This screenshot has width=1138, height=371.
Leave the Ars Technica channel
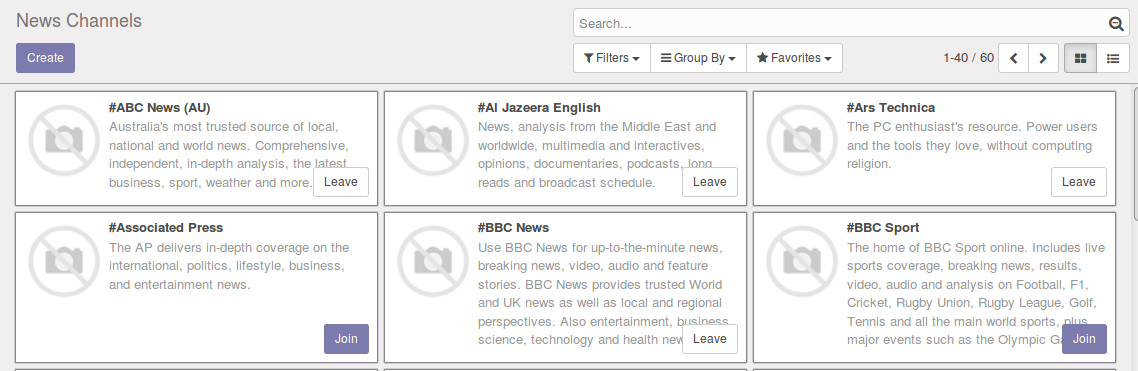(x=1078, y=182)
